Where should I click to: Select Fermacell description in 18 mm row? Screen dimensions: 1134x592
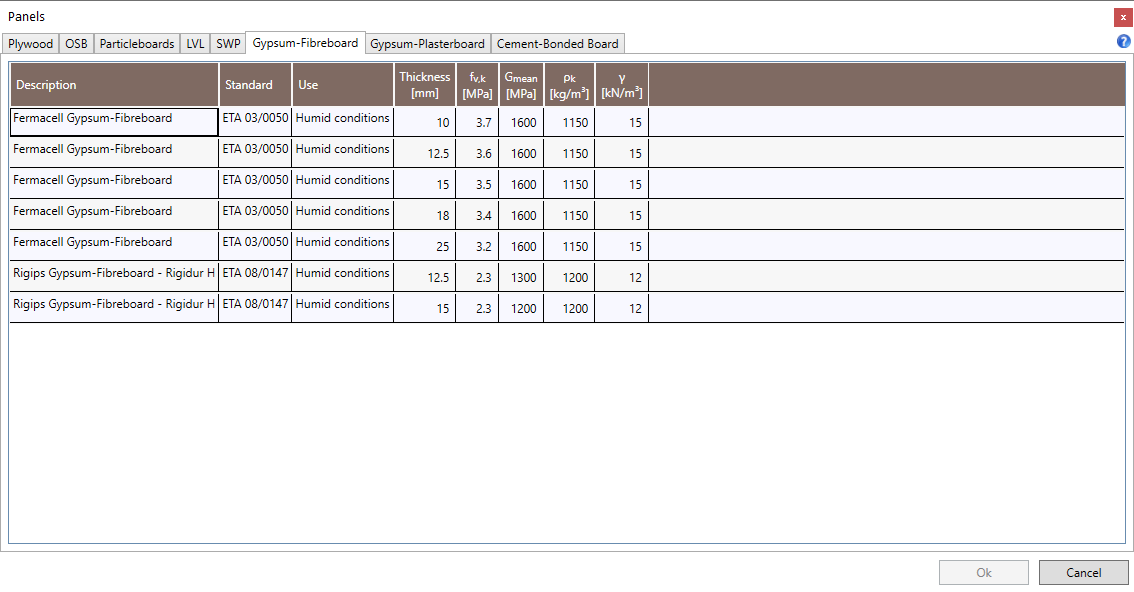coord(114,215)
